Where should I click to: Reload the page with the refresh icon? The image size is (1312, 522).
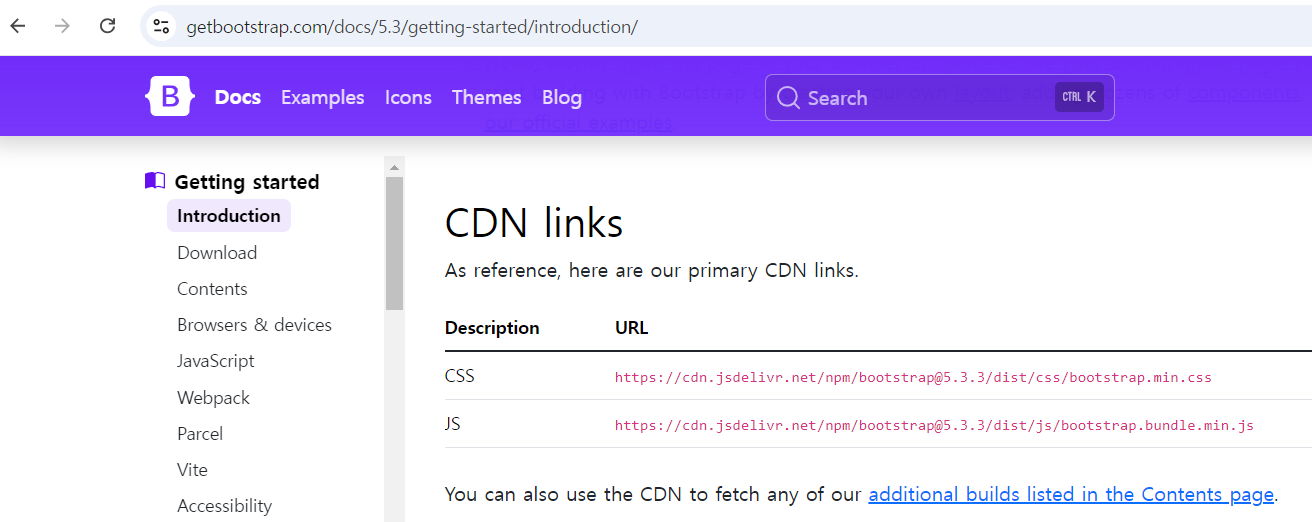(x=107, y=27)
